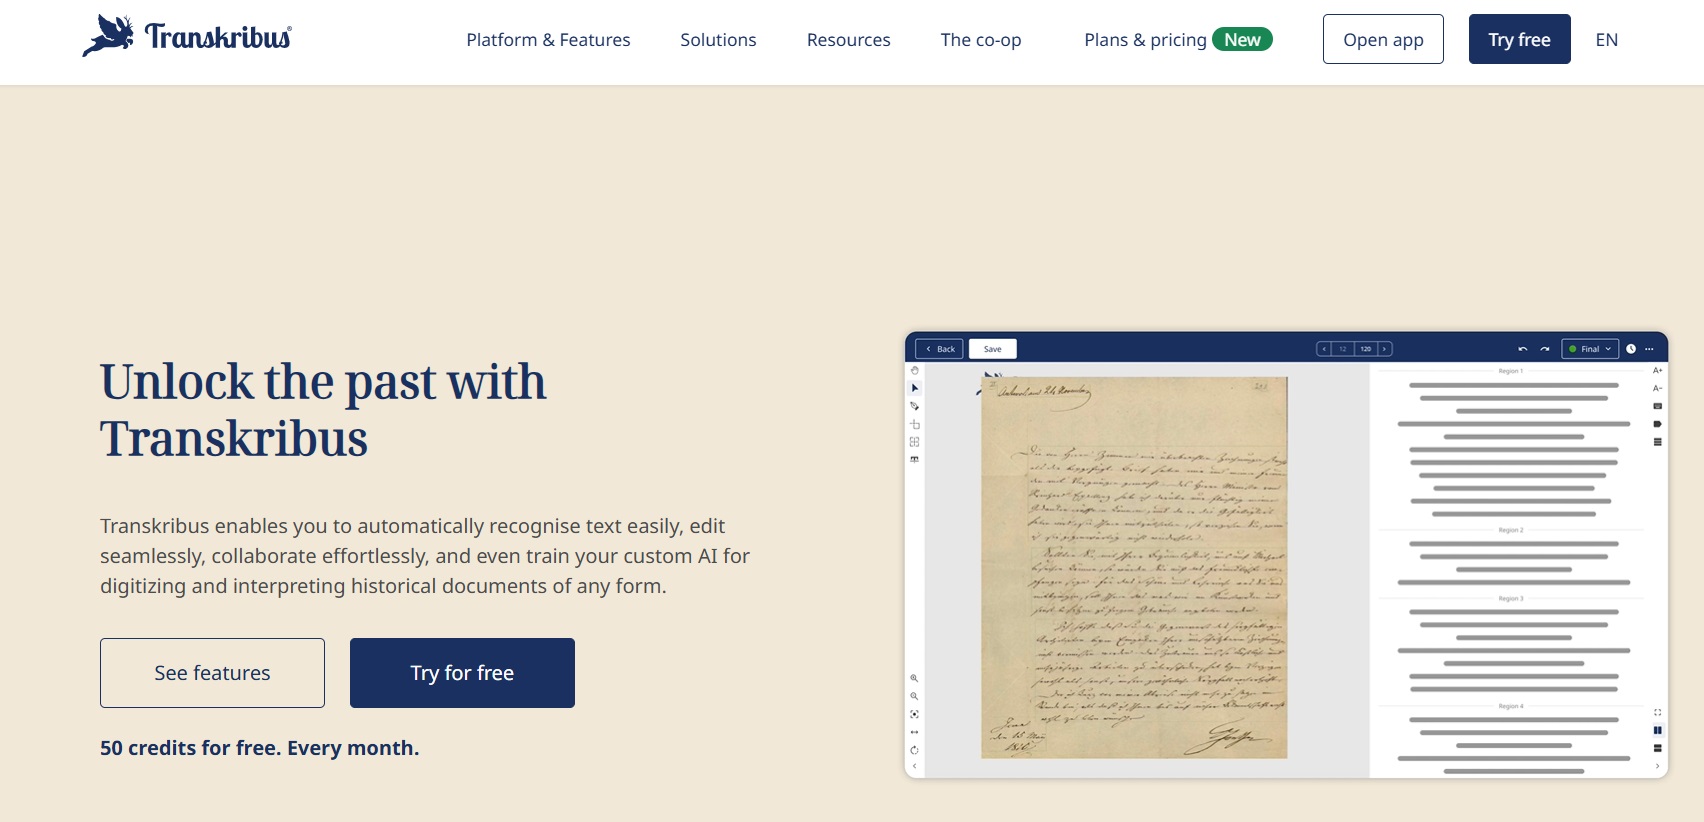Open the Resources menu
The width and height of the screenshot is (1704, 822).
tap(848, 40)
